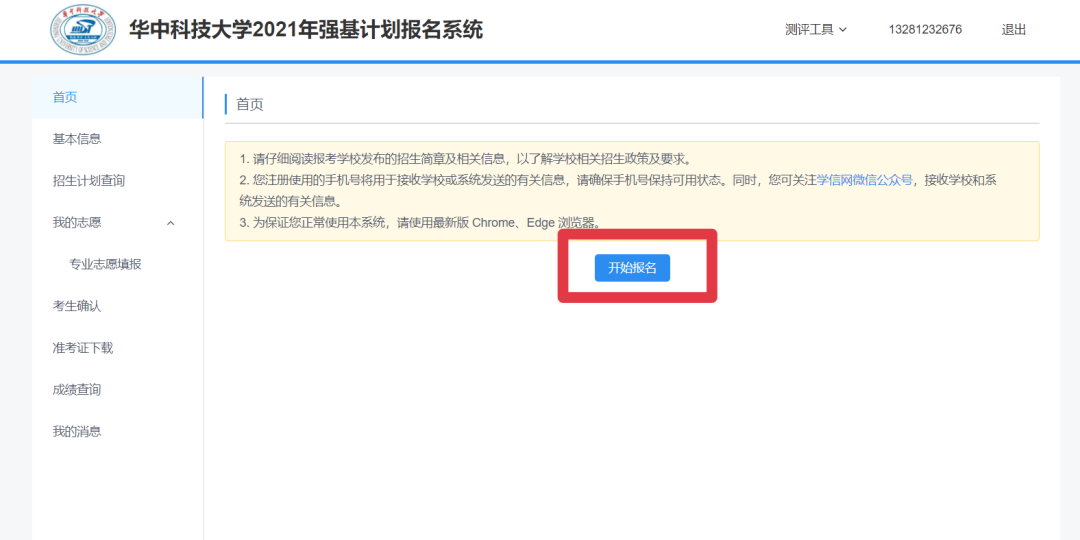Click the 华中科技大学2021年强基计划报名系统 title

(x=307, y=30)
